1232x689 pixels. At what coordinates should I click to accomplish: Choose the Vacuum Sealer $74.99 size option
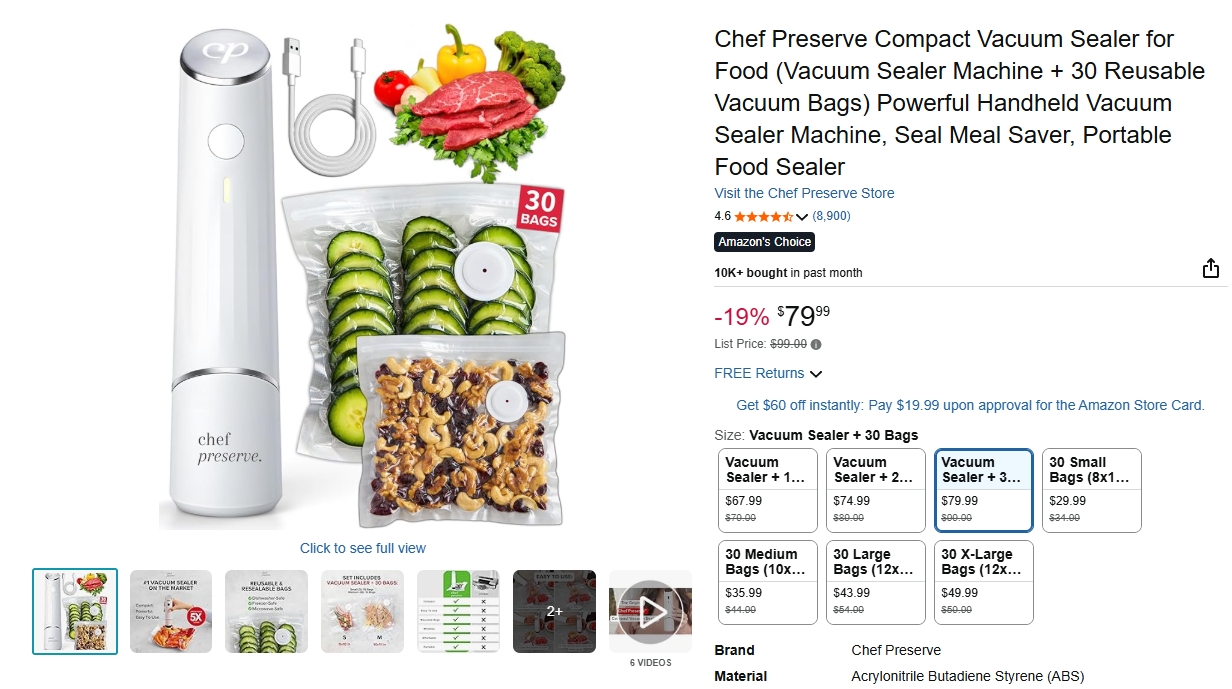(x=876, y=490)
